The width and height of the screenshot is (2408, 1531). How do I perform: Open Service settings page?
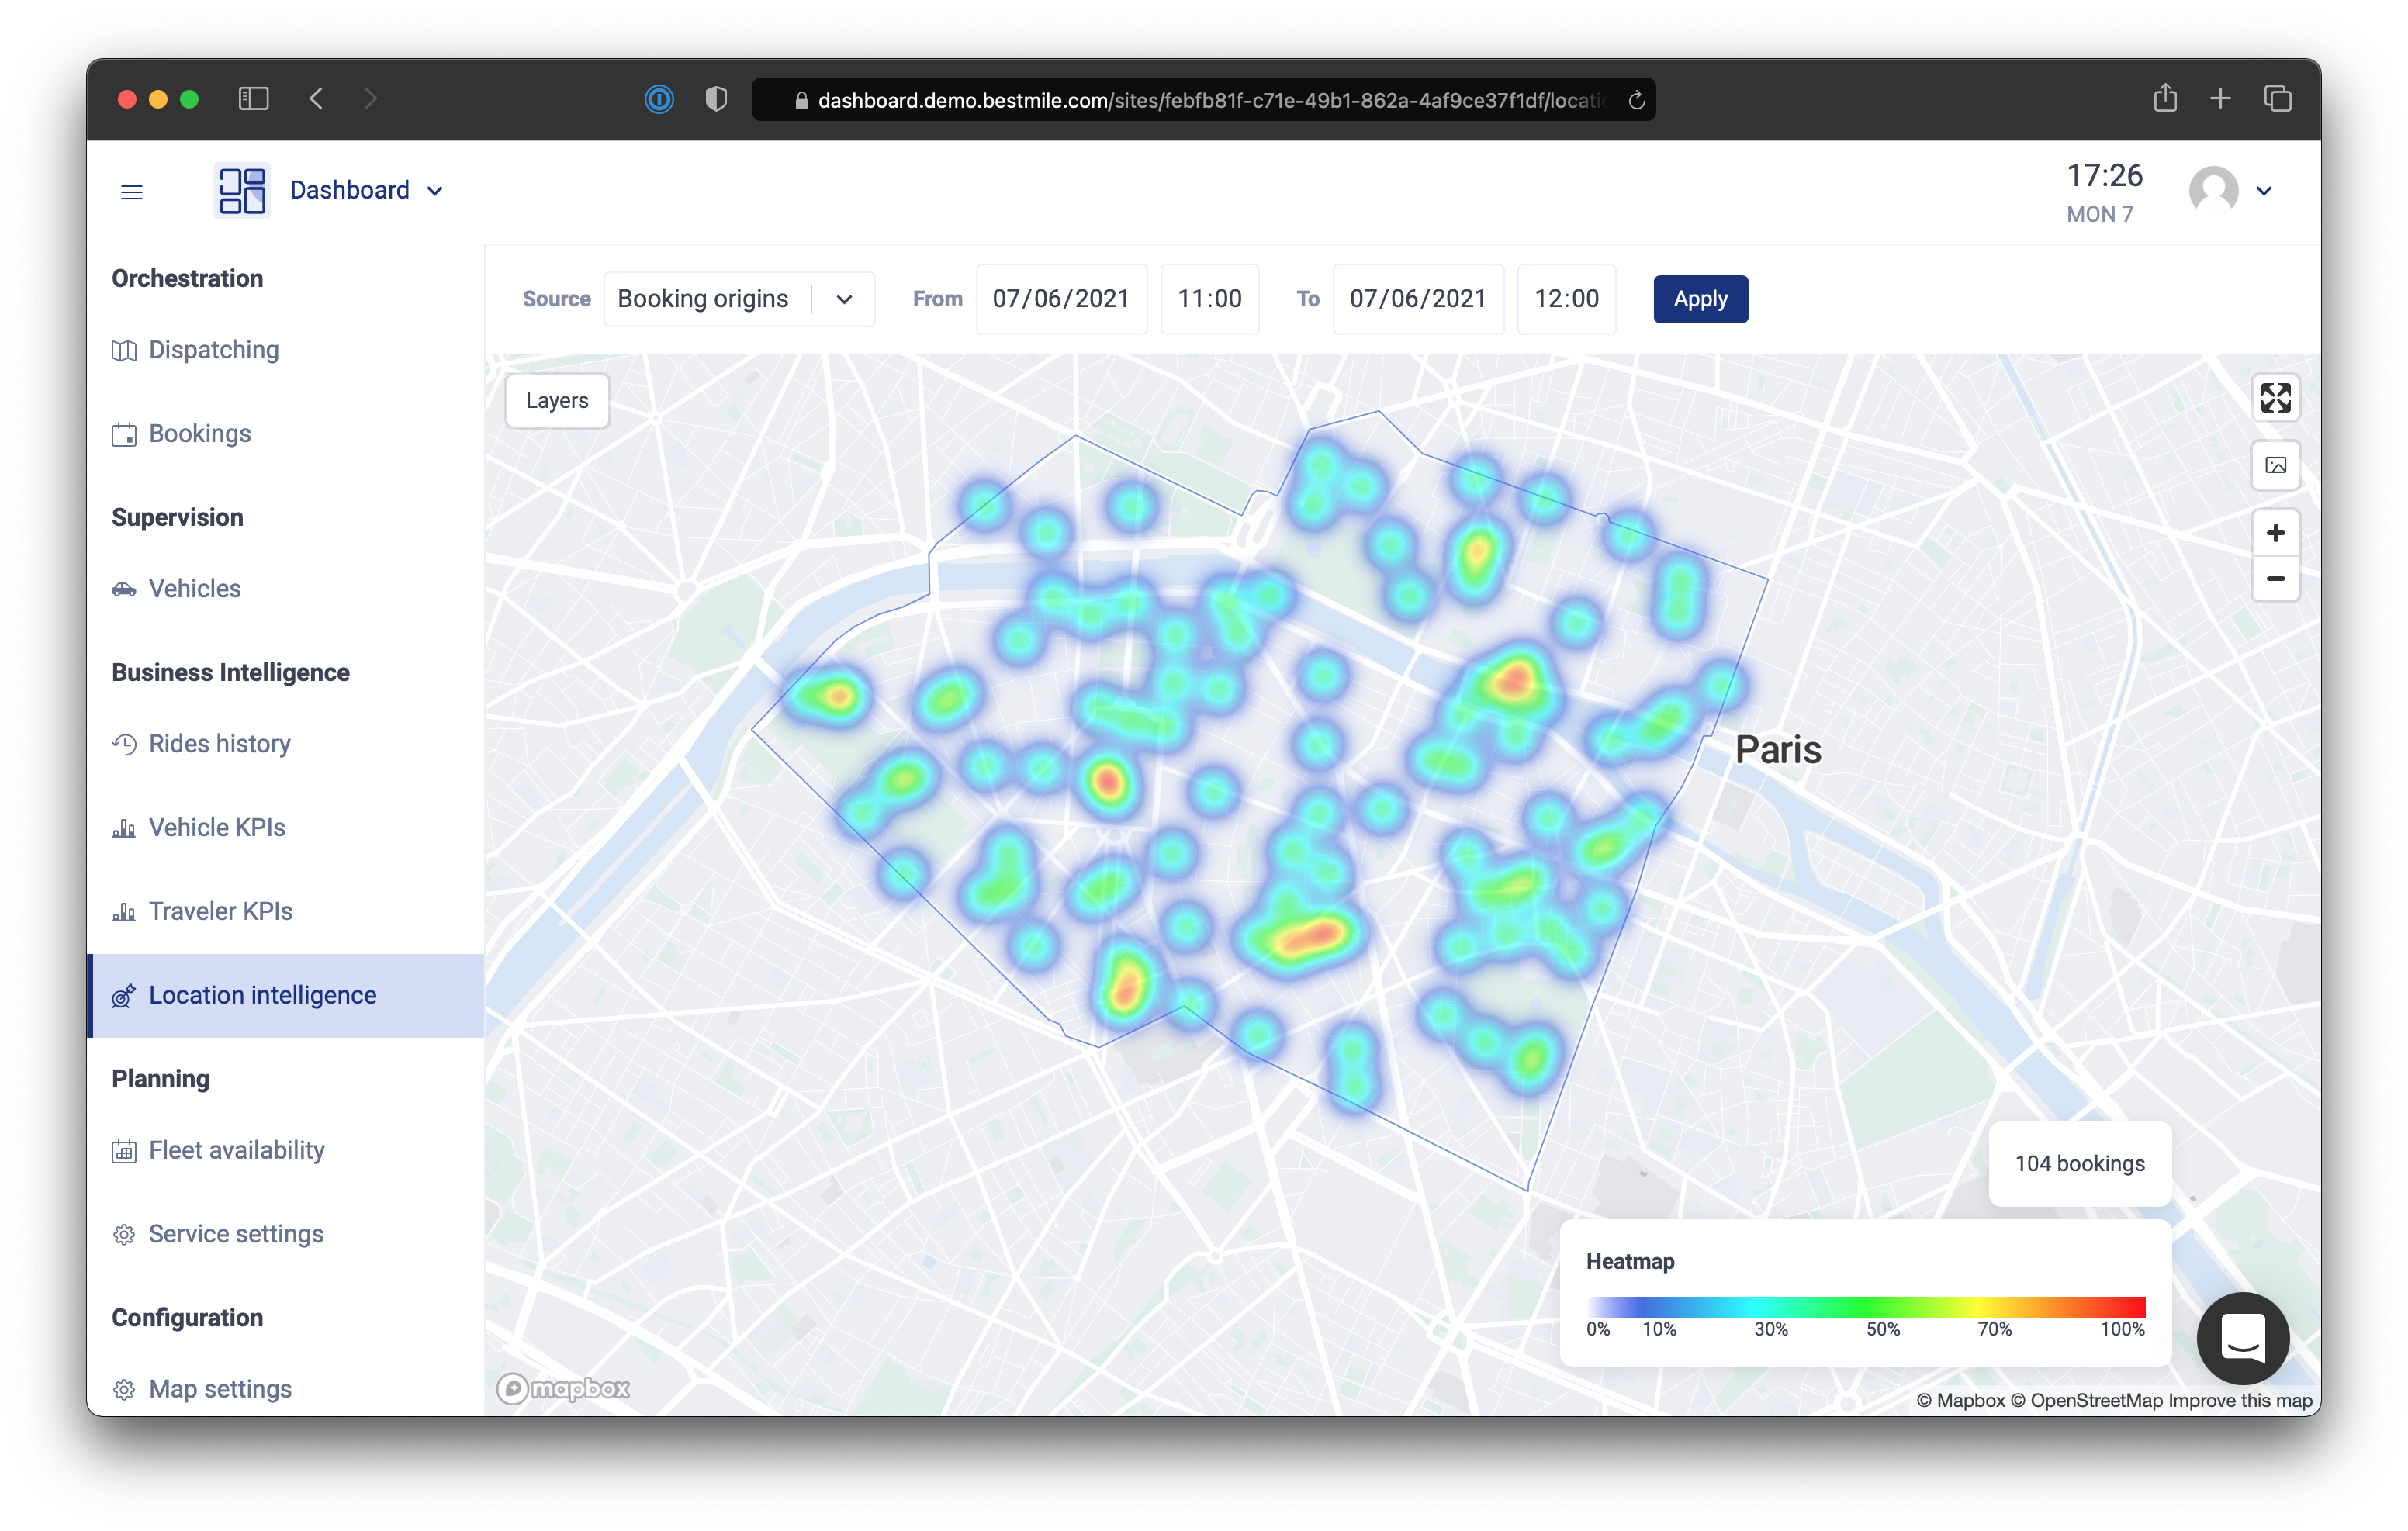(236, 1235)
